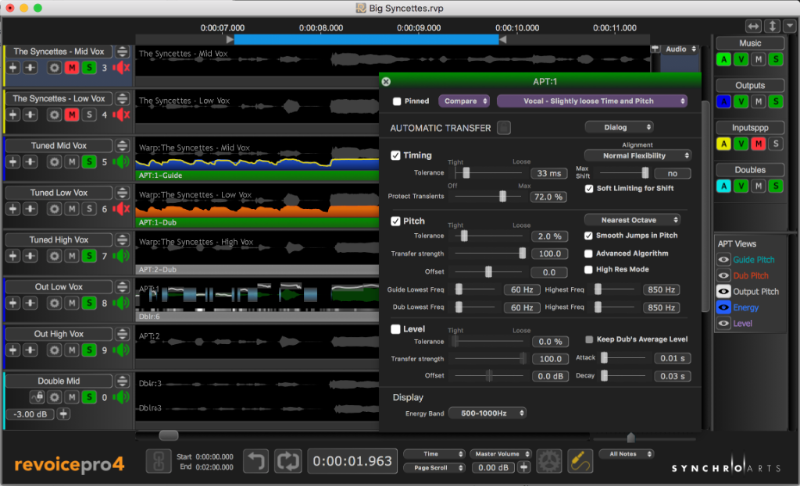Click the horizontal scrollbar thumb below tracks

point(168,436)
